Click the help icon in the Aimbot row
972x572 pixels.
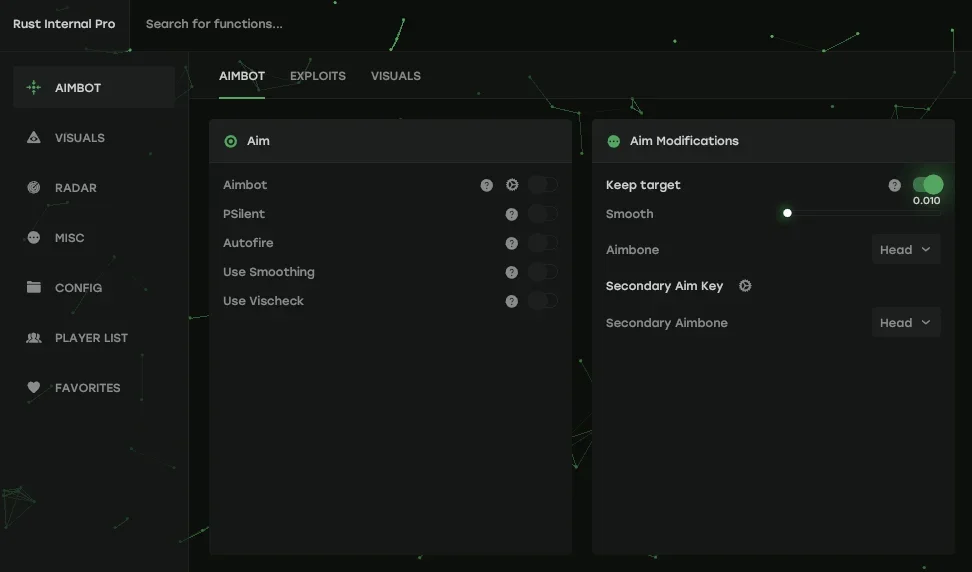click(x=487, y=185)
